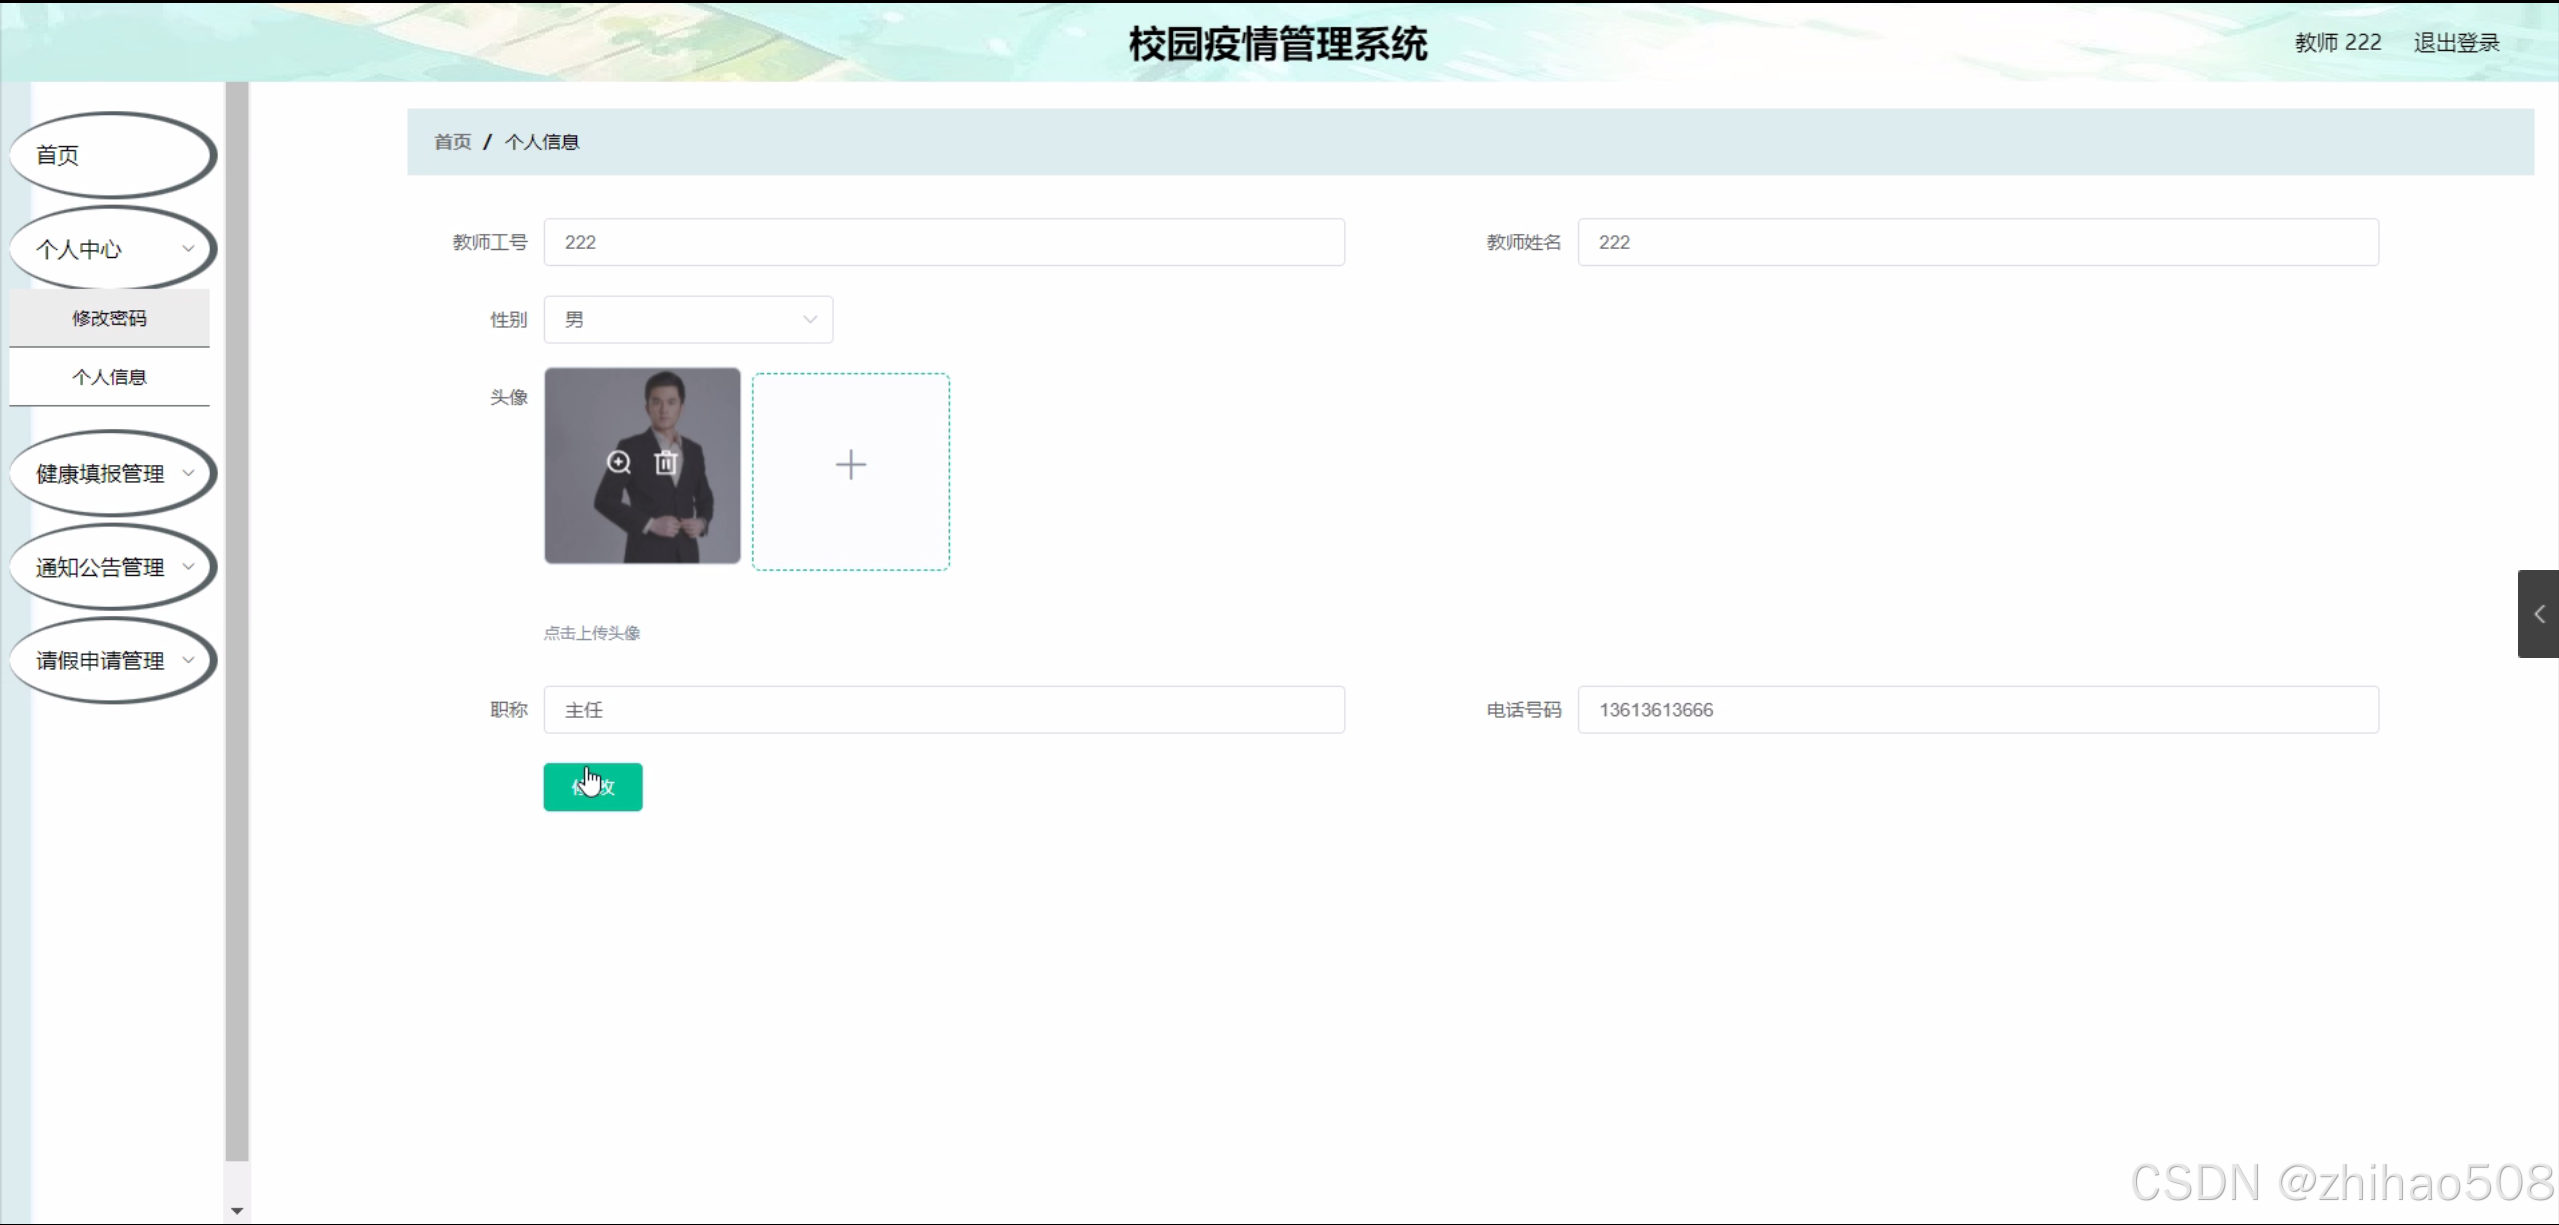Select the 个人信息 submenu item
Screen dimensions: 2559x1225
click(x=109, y=377)
